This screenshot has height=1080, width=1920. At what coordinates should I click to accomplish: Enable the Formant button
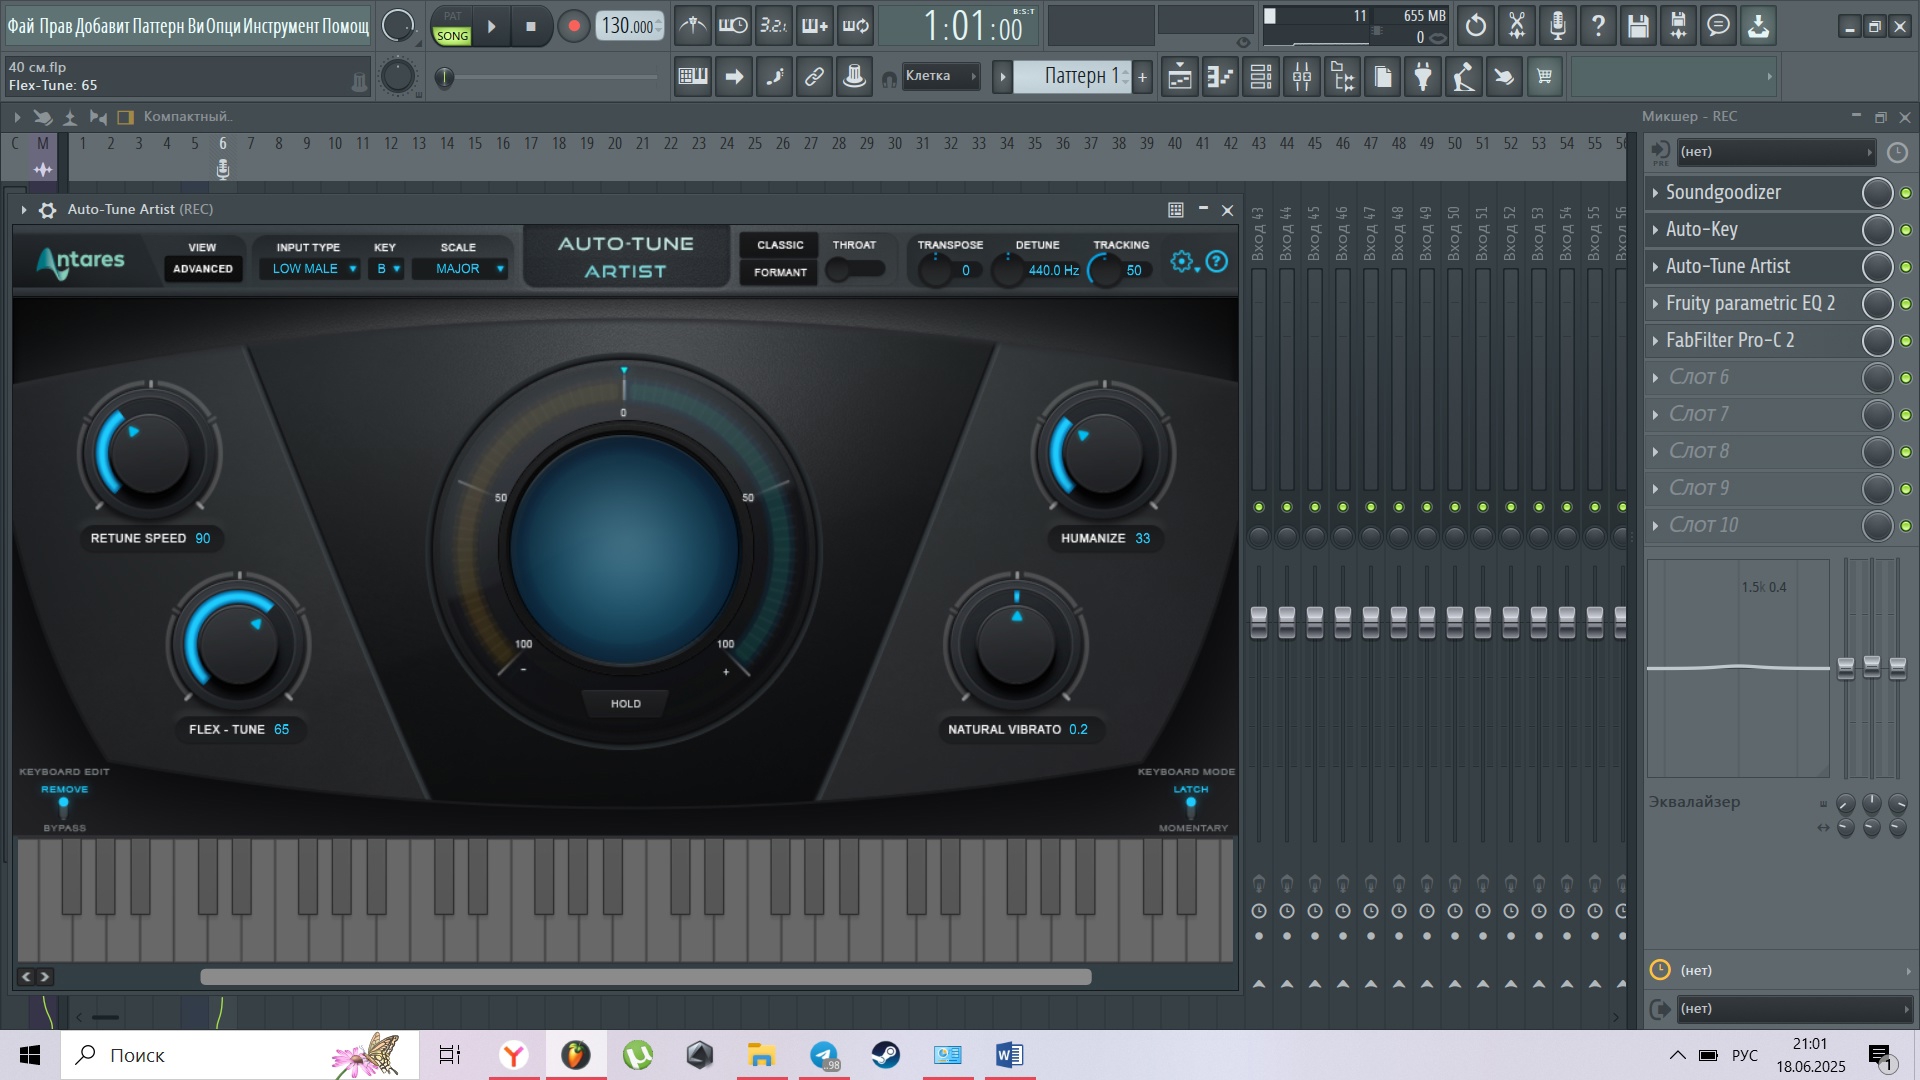pos(780,272)
